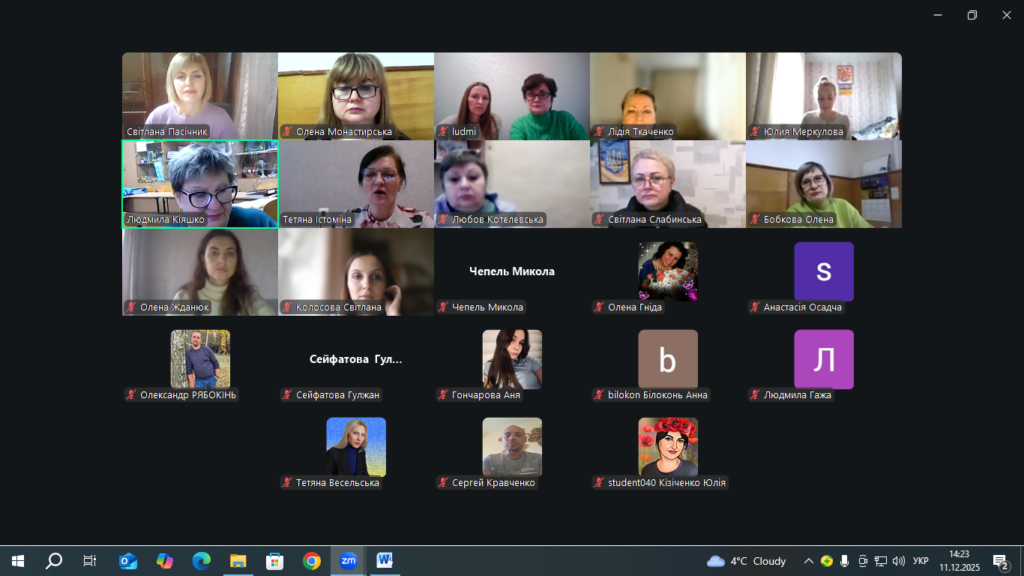Click the speaker volume icon in the tray

pos(899,561)
